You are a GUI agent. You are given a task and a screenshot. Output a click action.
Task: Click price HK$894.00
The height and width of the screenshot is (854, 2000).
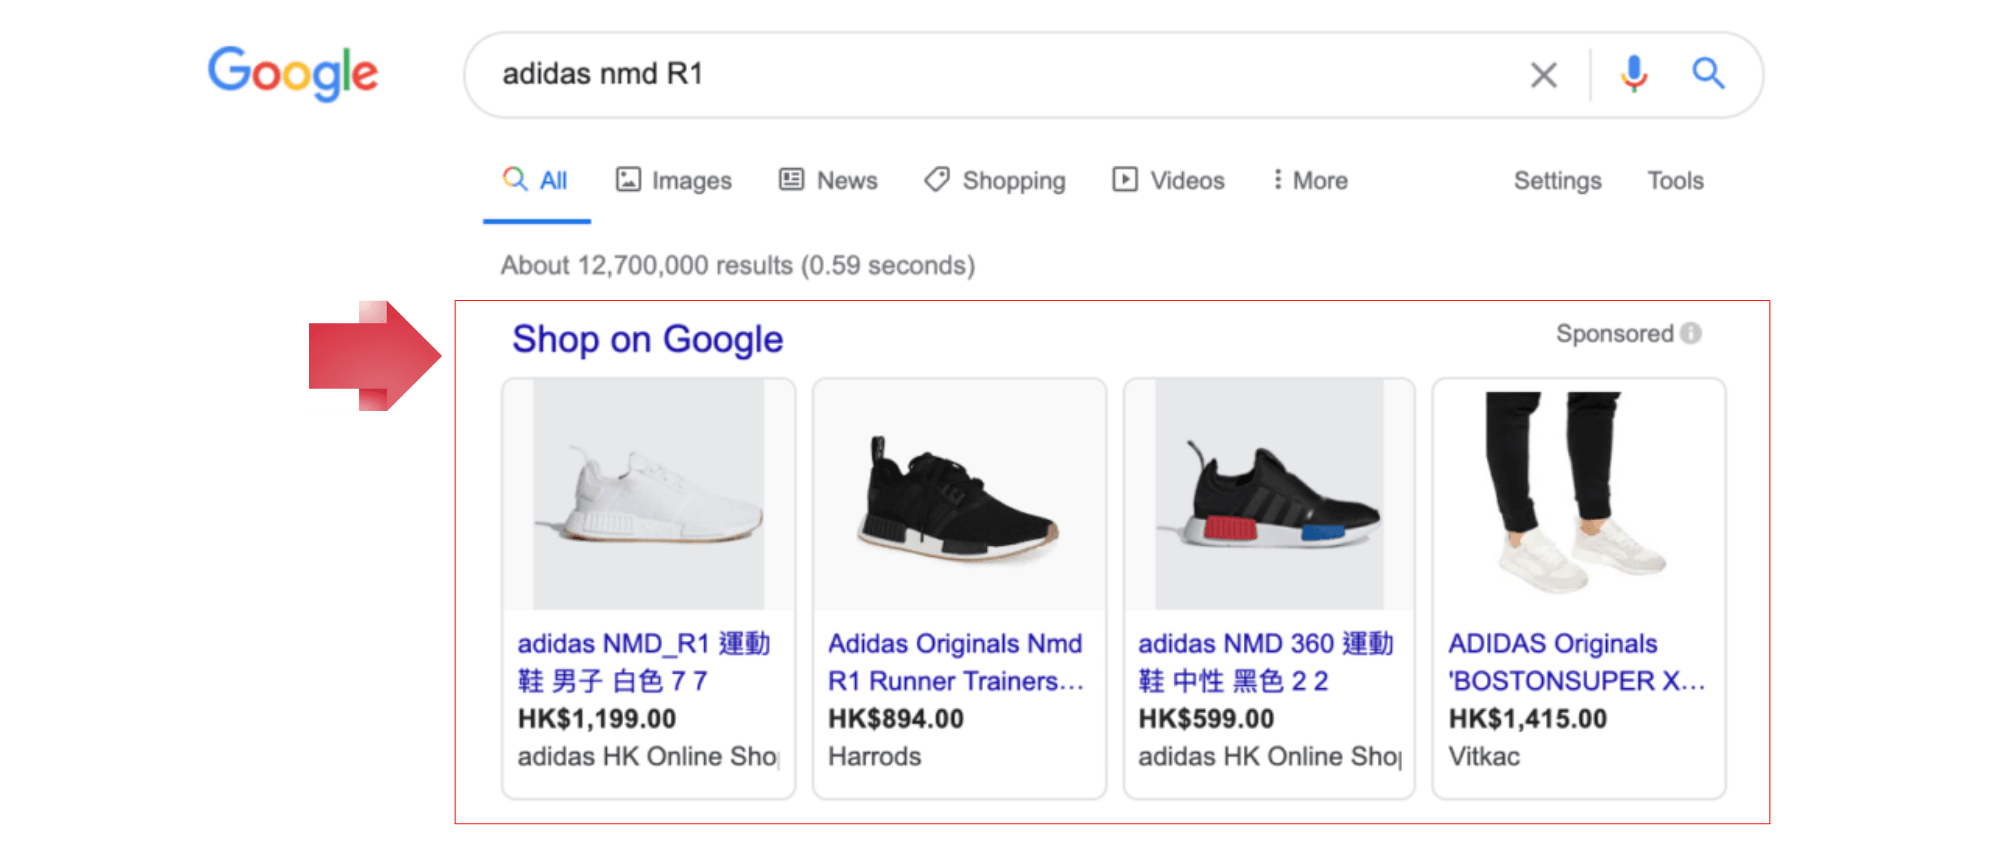pos(896,719)
